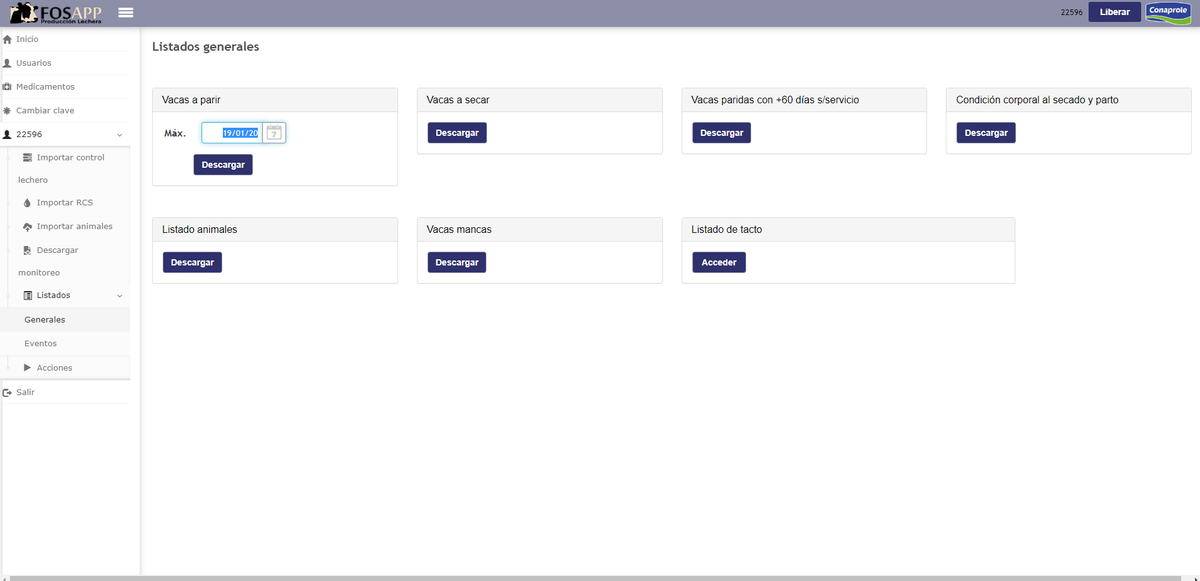The height and width of the screenshot is (581, 1200).
Task: Click the Conaprole logo
Action: 1167,12
